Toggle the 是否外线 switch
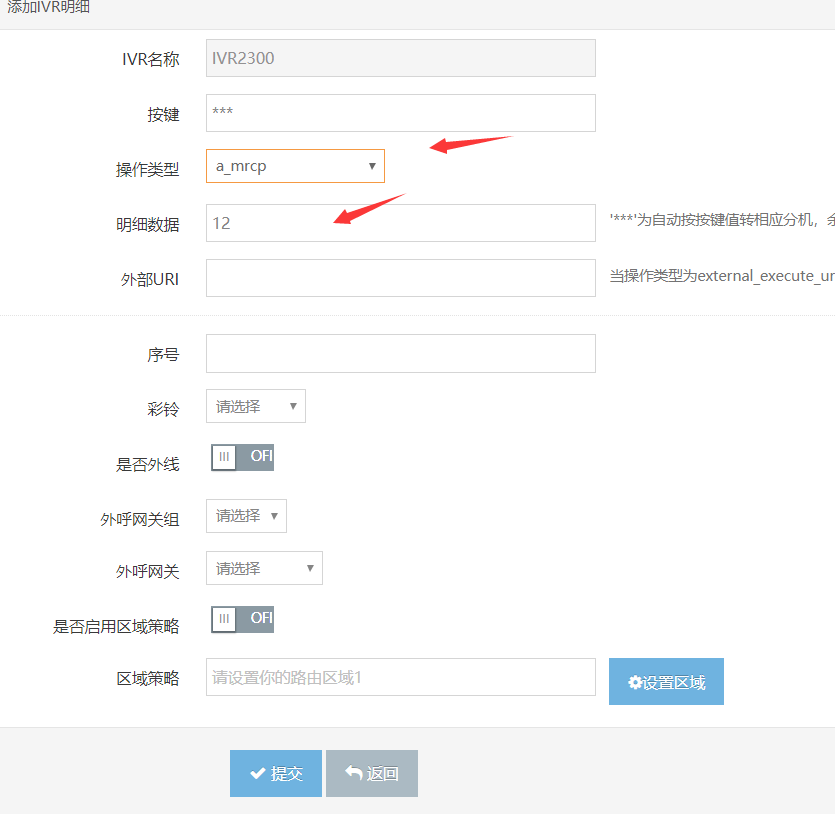 [242, 457]
